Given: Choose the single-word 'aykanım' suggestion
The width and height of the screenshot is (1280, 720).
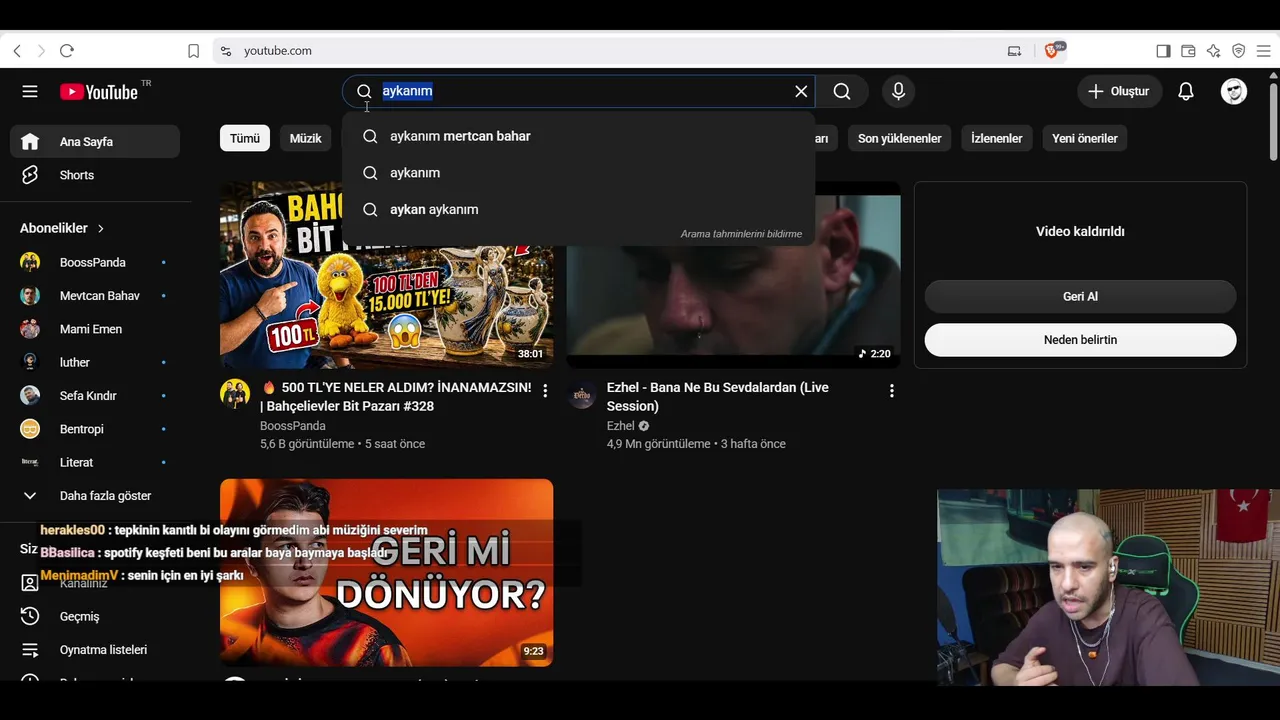Looking at the screenshot, I should tap(578, 173).
